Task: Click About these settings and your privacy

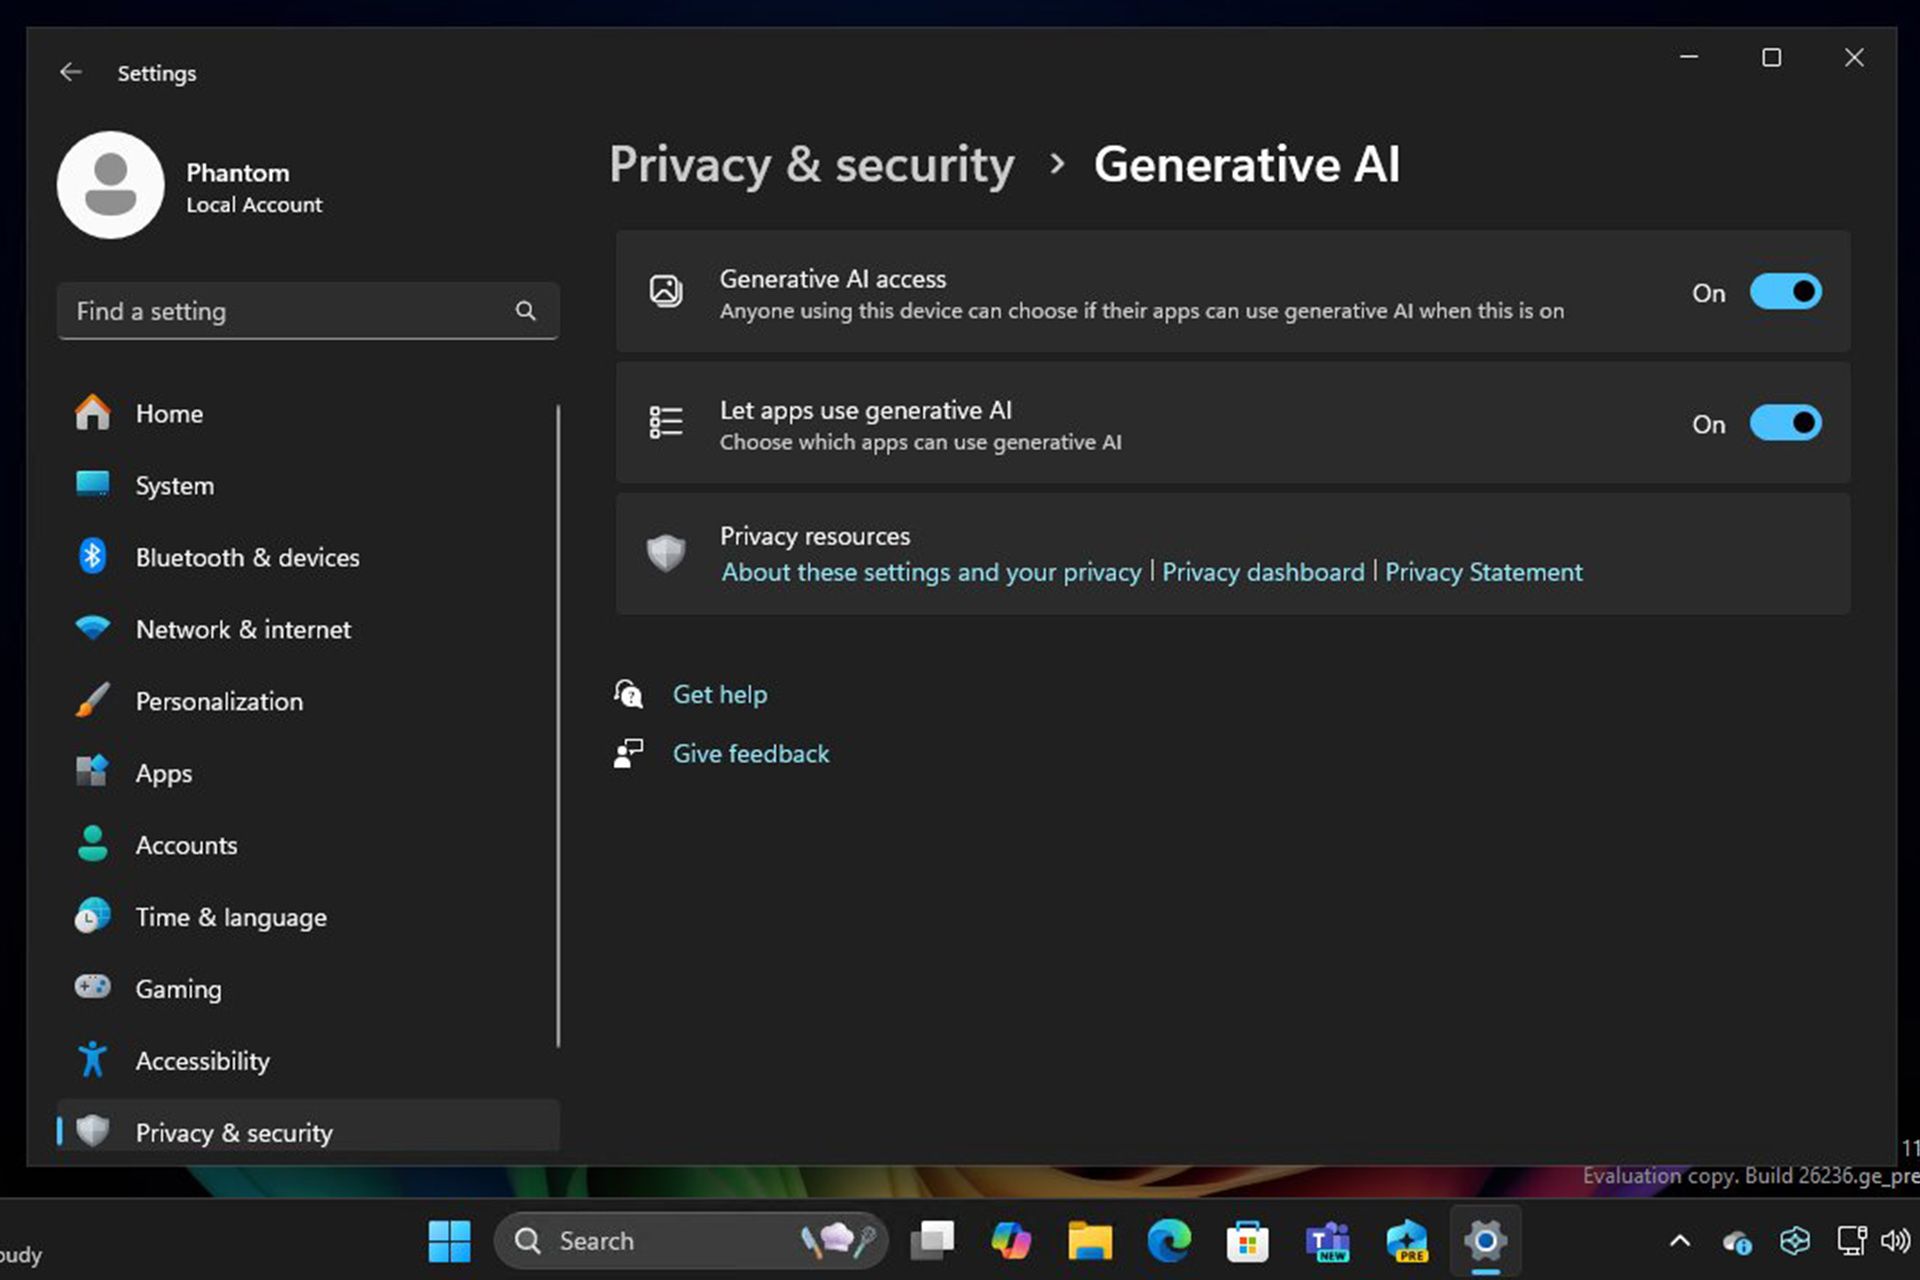Action: (x=930, y=571)
